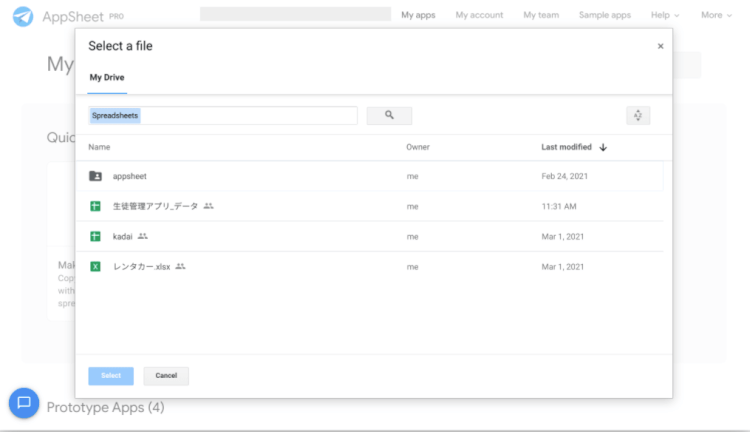Expand the More menu
The height and width of the screenshot is (432, 750).
point(716,15)
